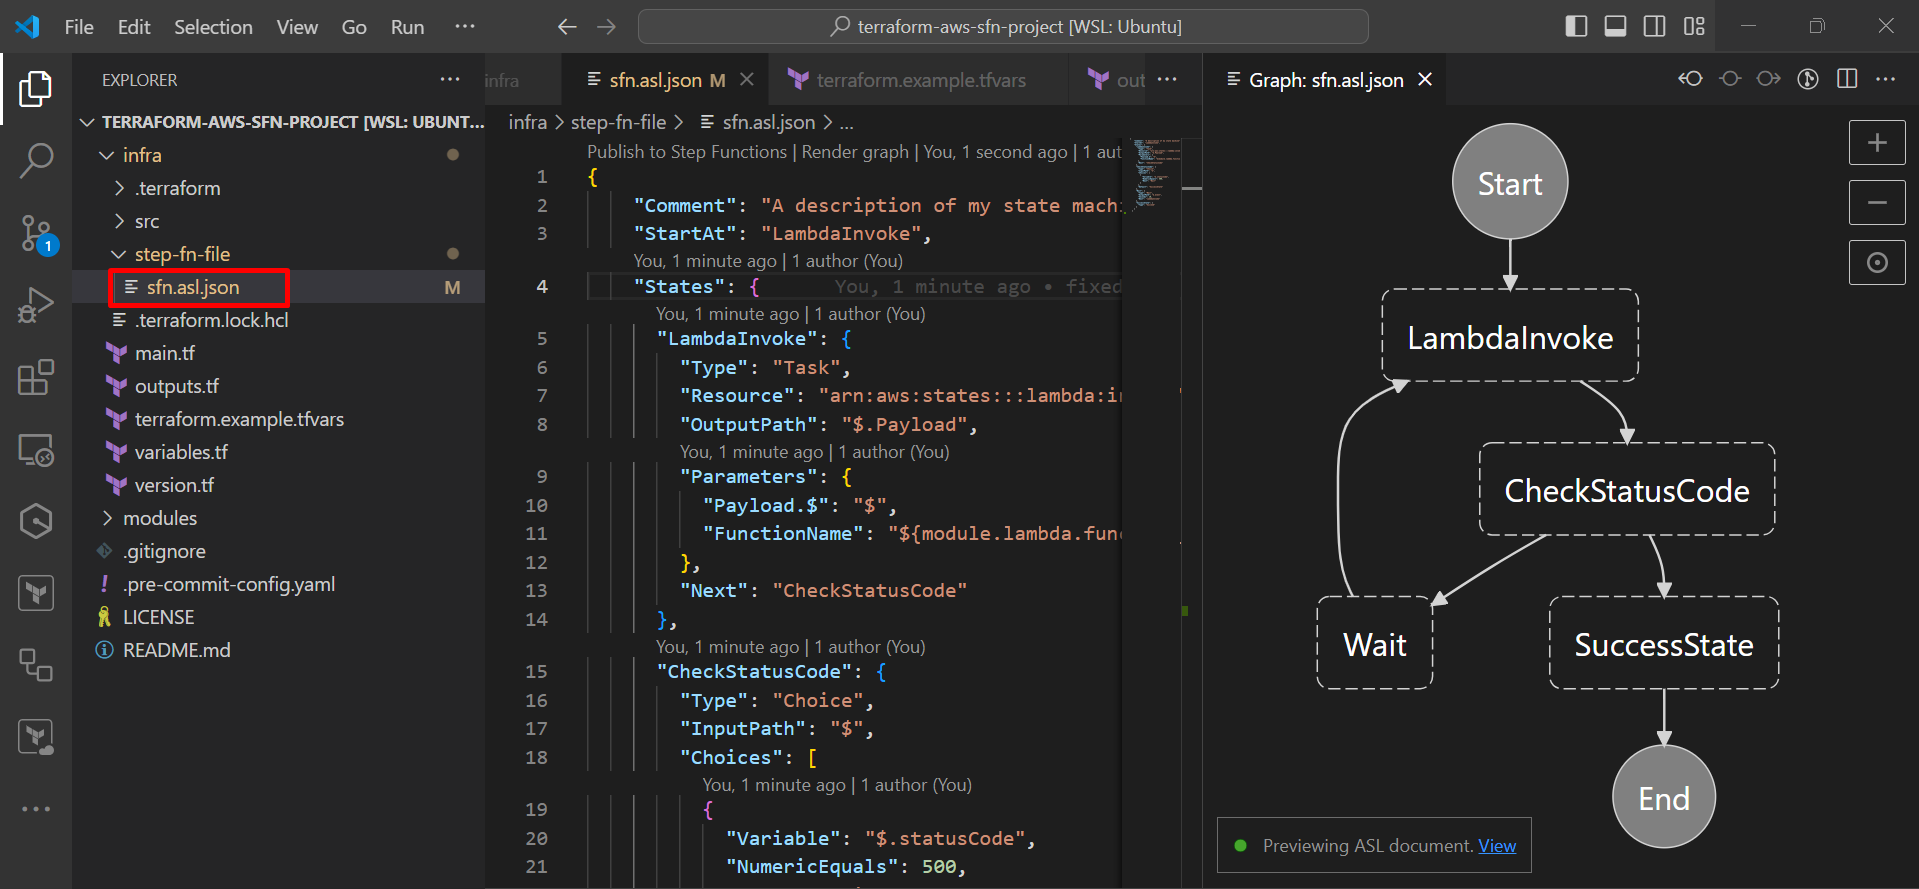The width and height of the screenshot is (1919, 889).
Task: Open the lower Terraform icon in the activity bar
Action: 36,738
